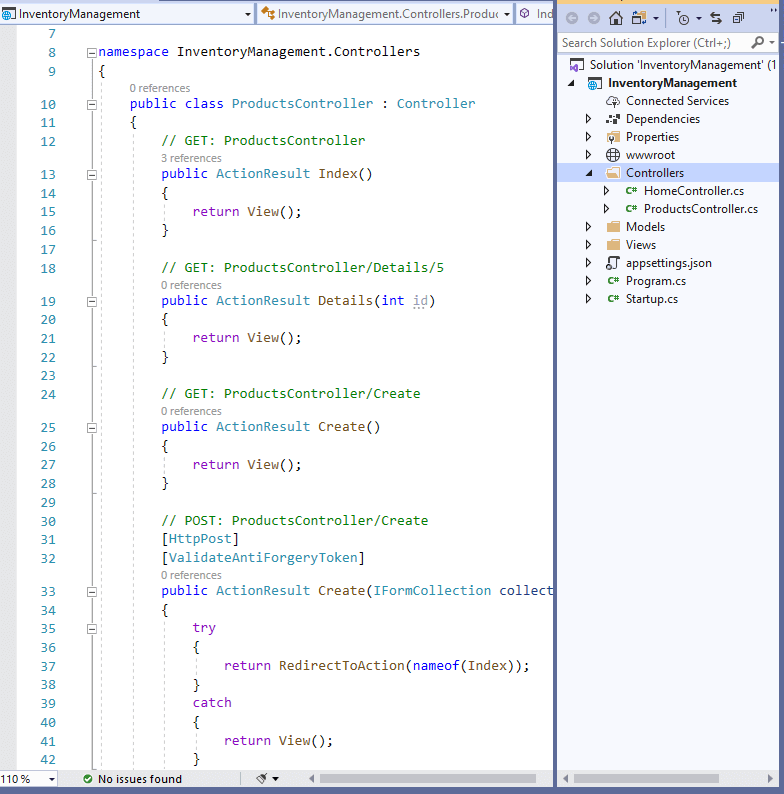Click the Collapse All icon in Solution Explorer
784x794 pixels.
click(739, 18)
